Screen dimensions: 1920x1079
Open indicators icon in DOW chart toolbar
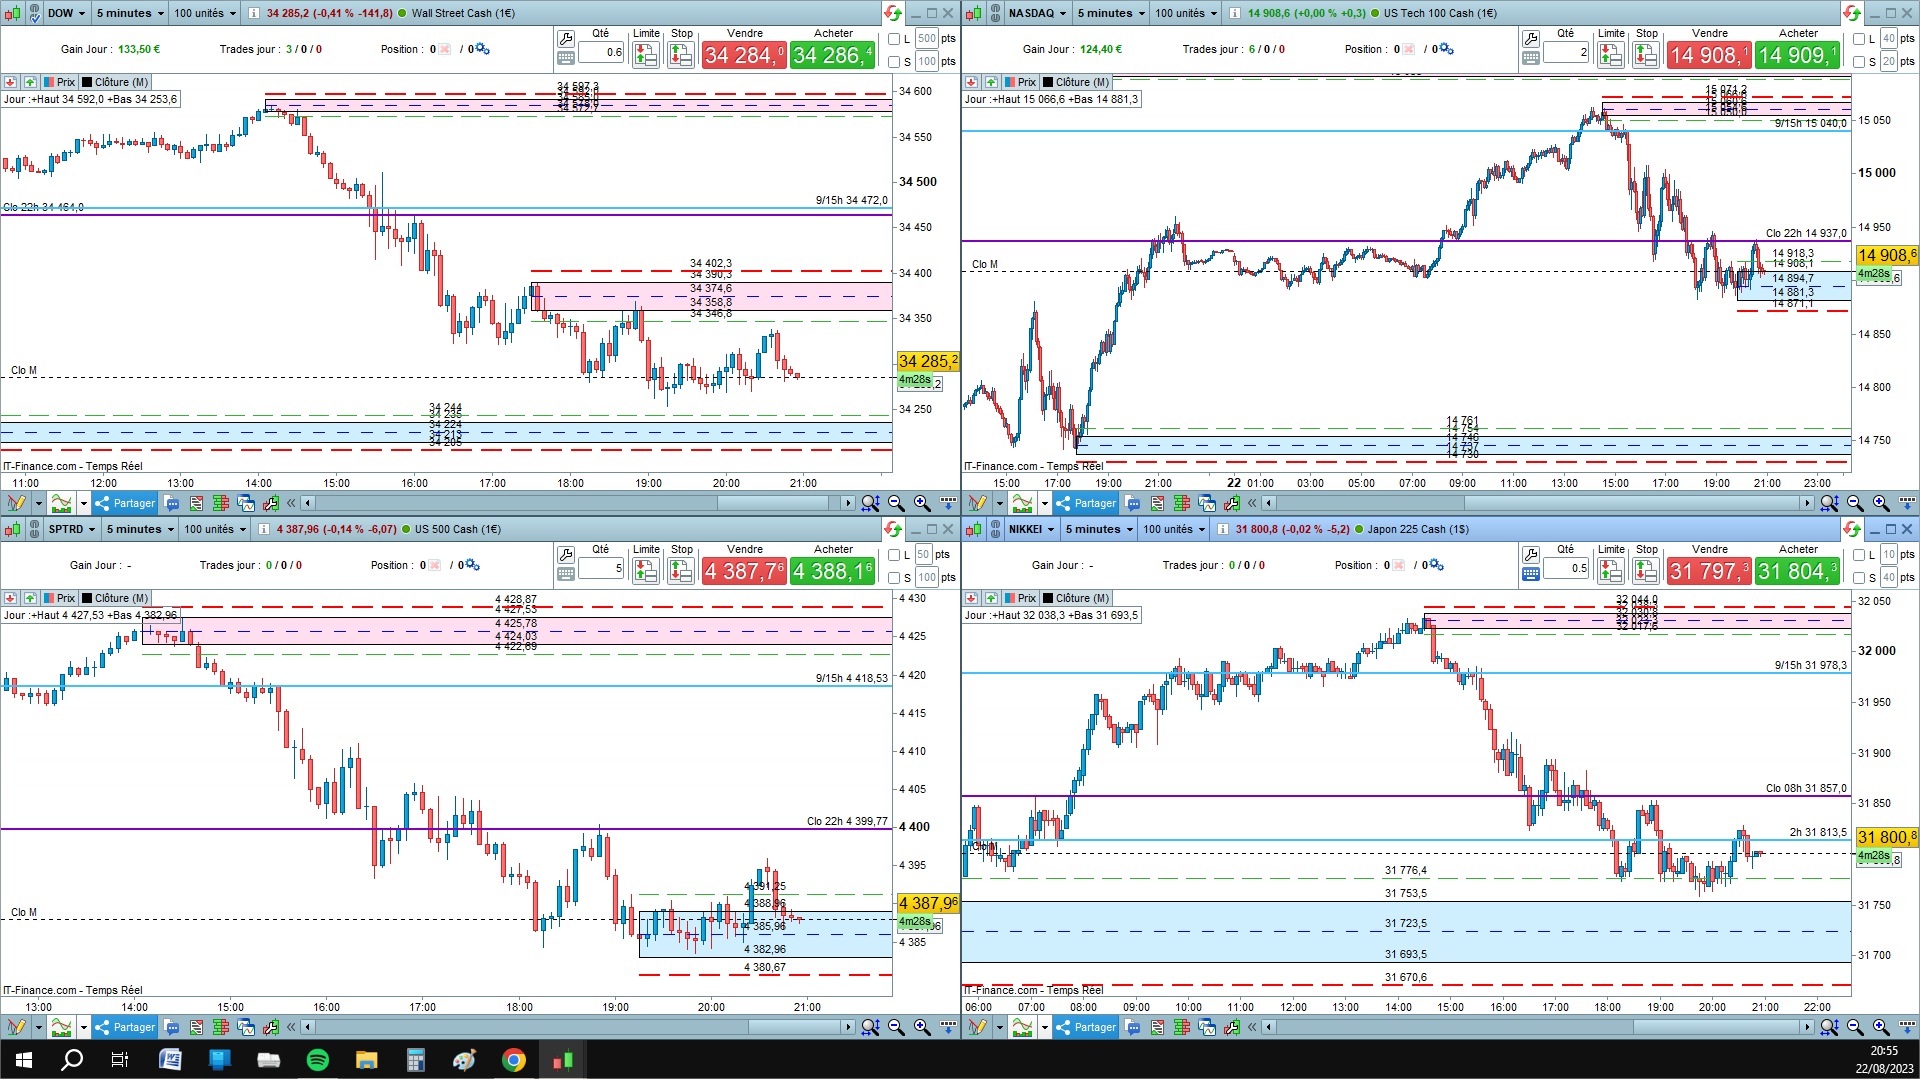pyautogui.click(x=62, y=503)
